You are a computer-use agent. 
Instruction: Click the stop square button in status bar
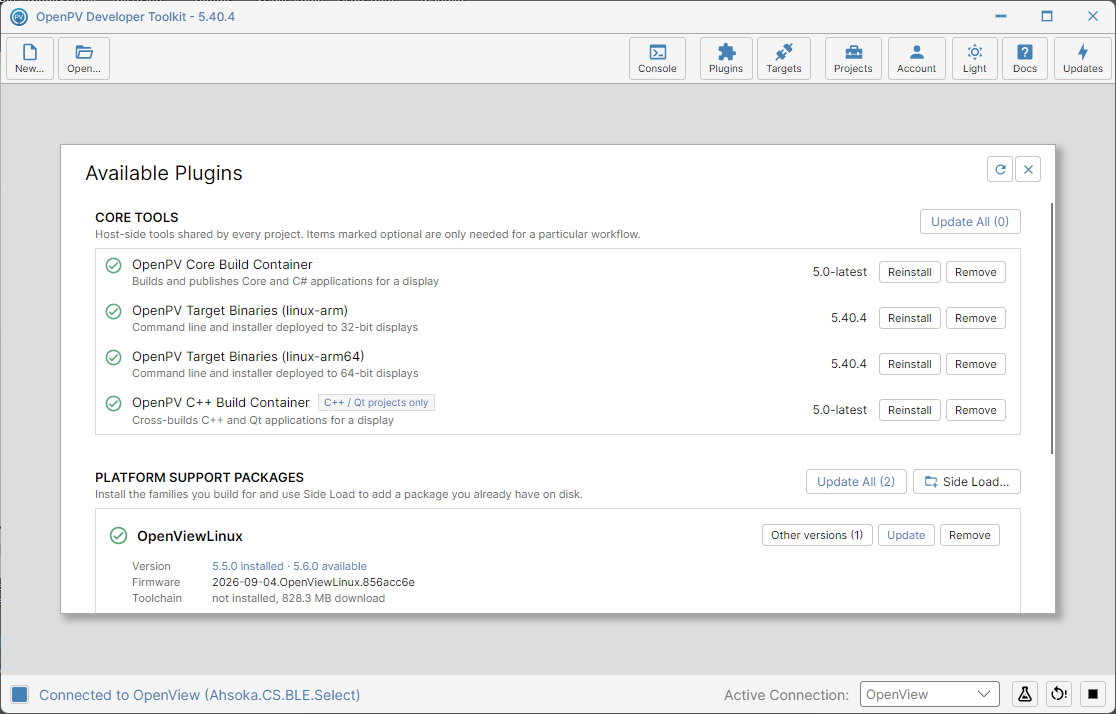(1093, 694)
